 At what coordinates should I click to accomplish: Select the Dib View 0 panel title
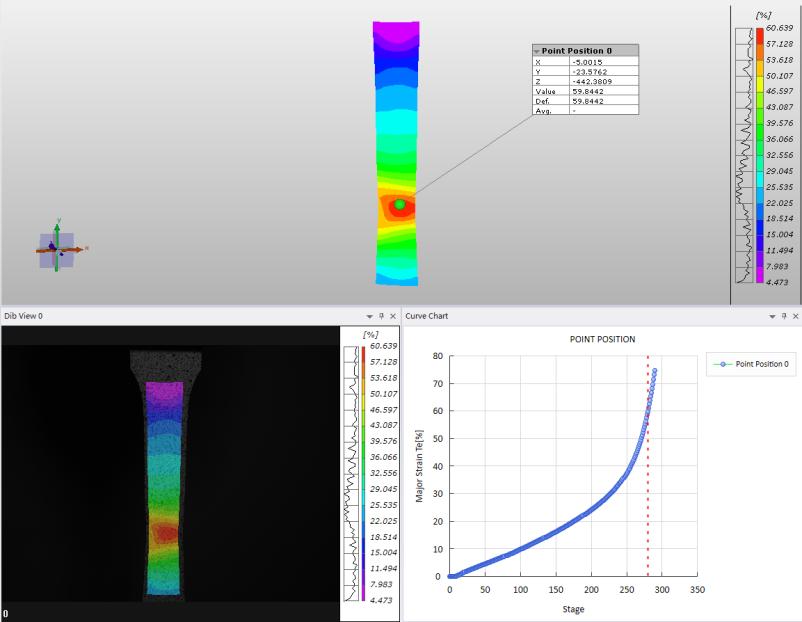pos(23,316)
